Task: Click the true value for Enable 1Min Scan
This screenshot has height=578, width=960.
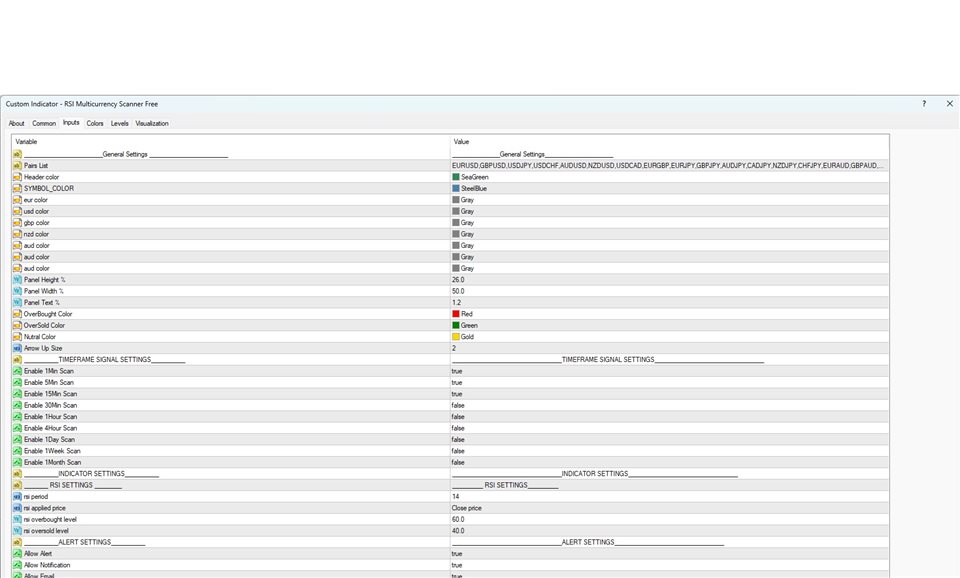Action: pyautogui.click(x=457, y=371)
